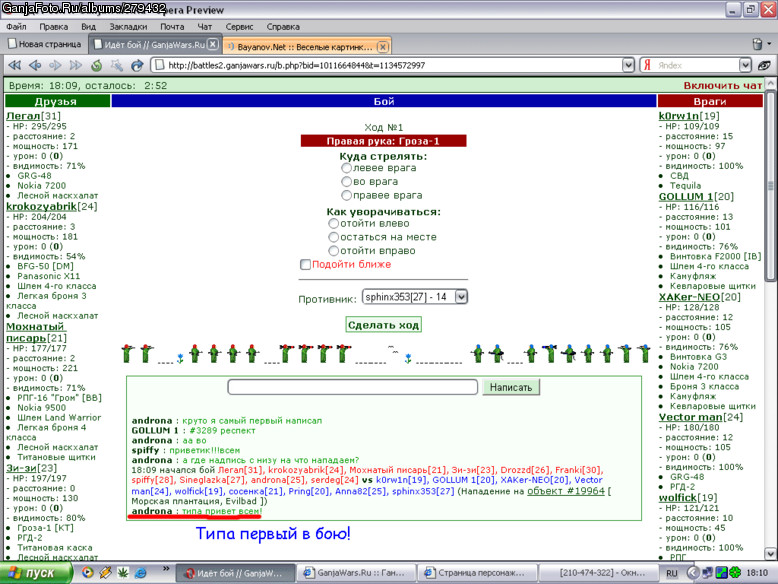Select 'правее врага' shooting option
Screen dimensions: 778x584
pyautogui.click(x=346, y=195)
